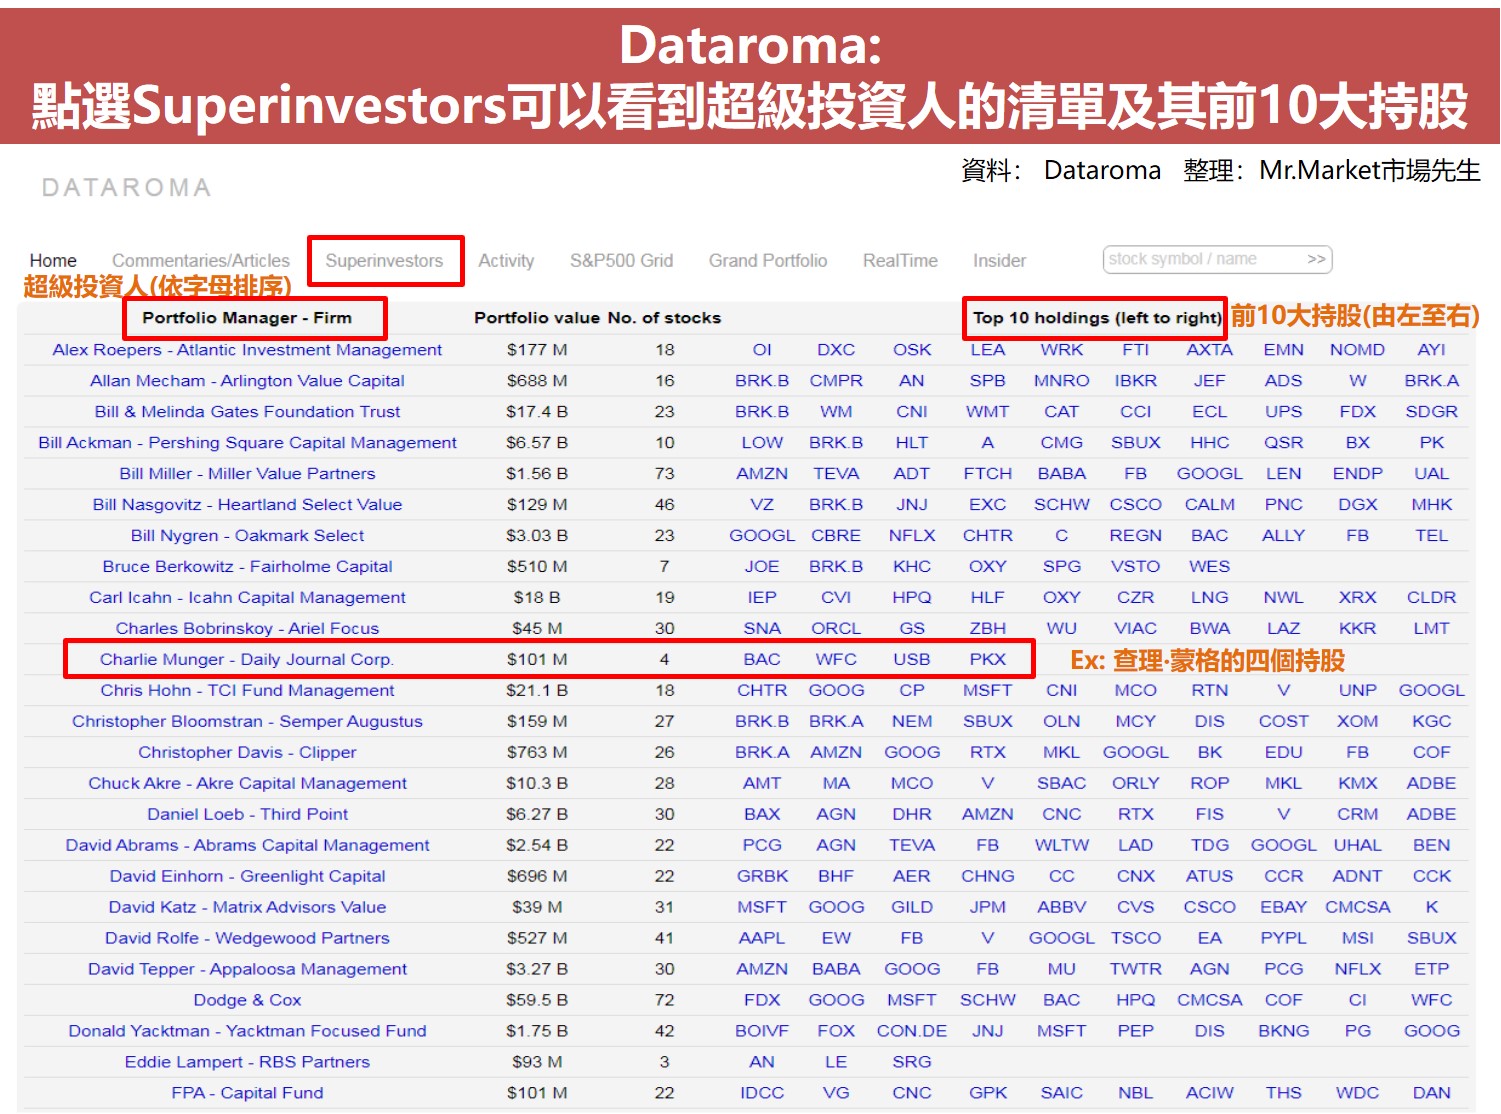1501x1114 pixels.
Task: Click the Top 10 holdings column header
Action: point(1097,318)
